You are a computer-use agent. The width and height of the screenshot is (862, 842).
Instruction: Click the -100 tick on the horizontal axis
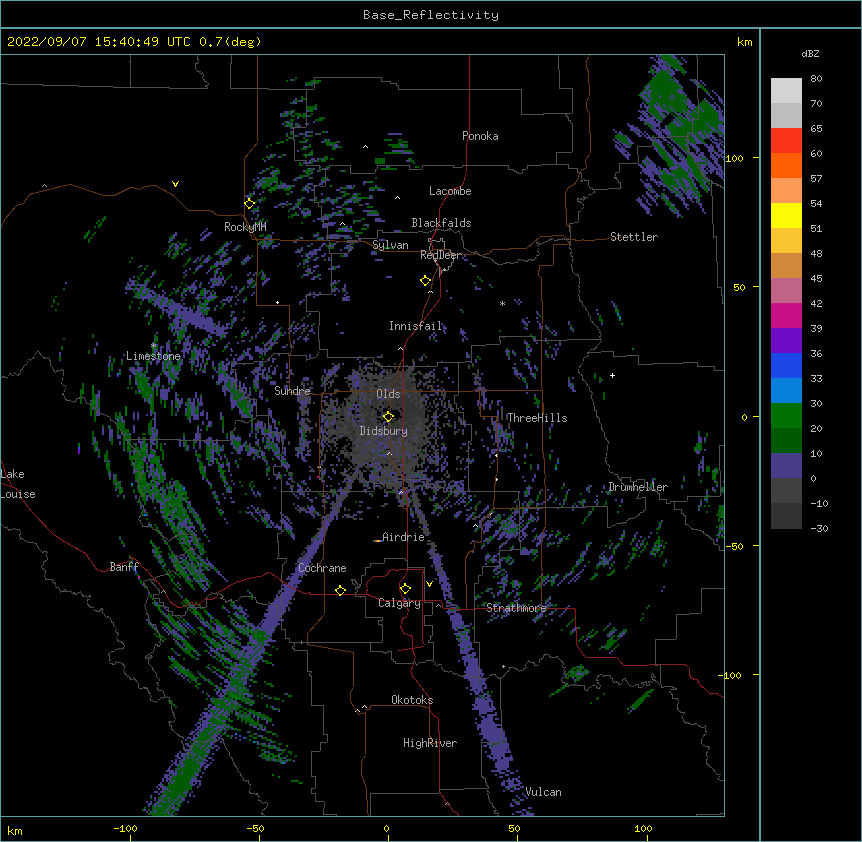click(x=125, y=828)
